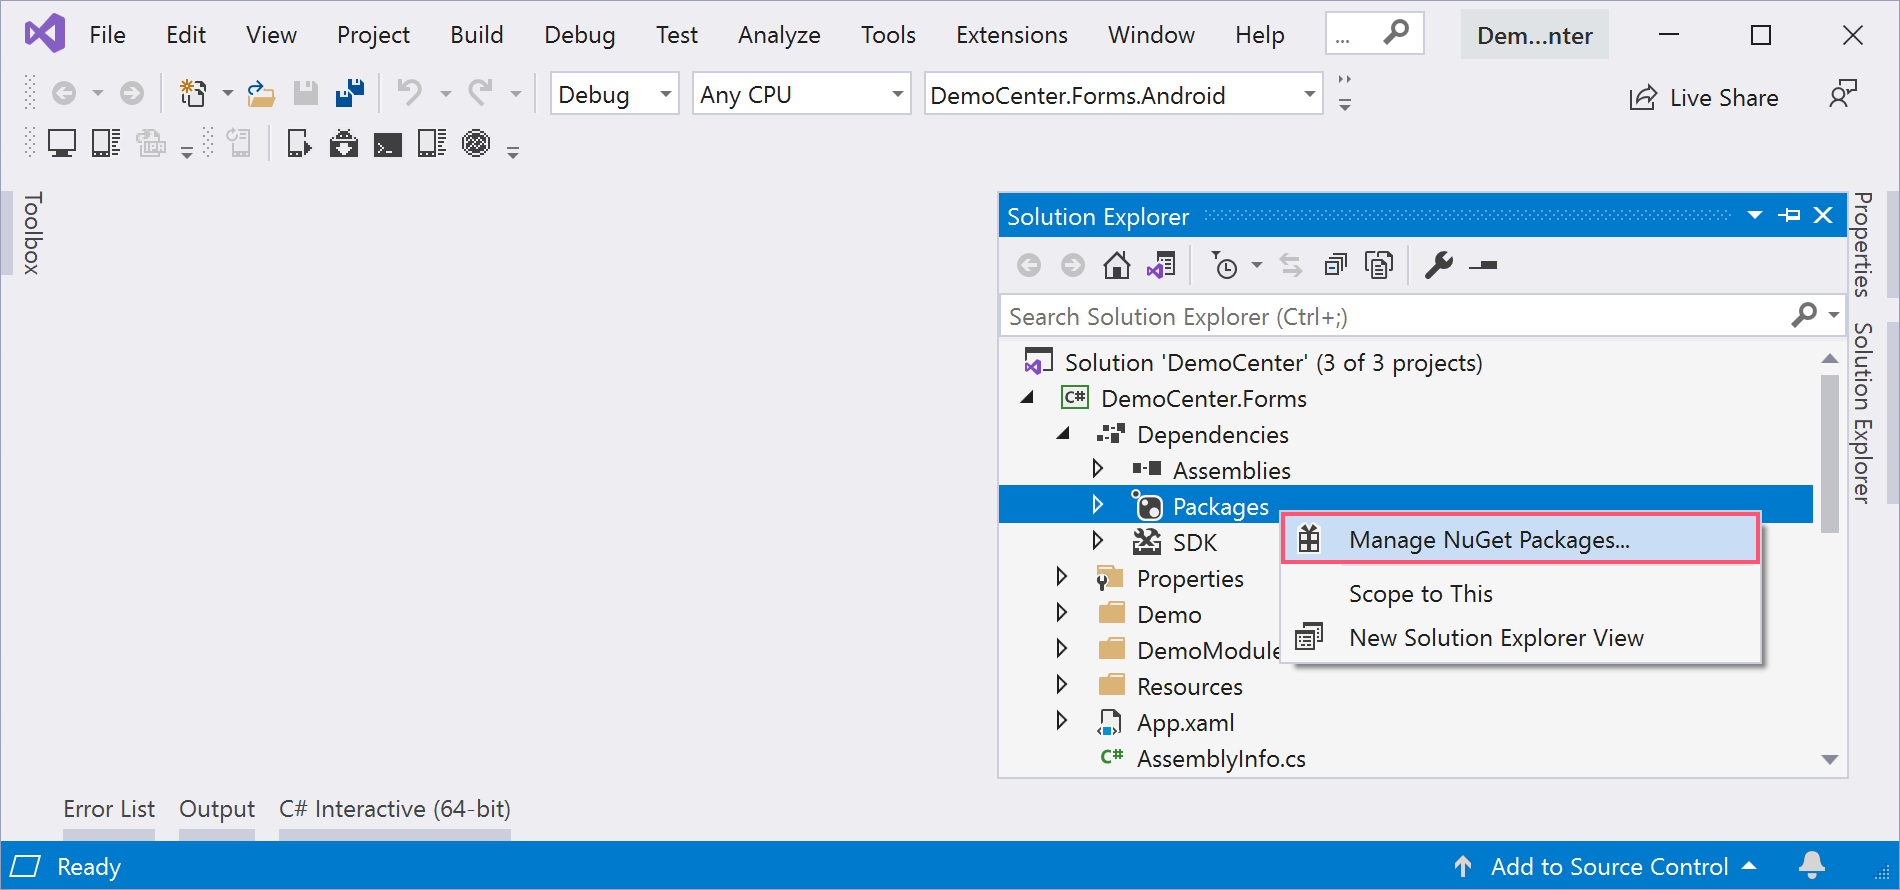This screenshot has width=1900, height=890.
Task: Open notifications via the bell icon
Action: click(1811, 866)
